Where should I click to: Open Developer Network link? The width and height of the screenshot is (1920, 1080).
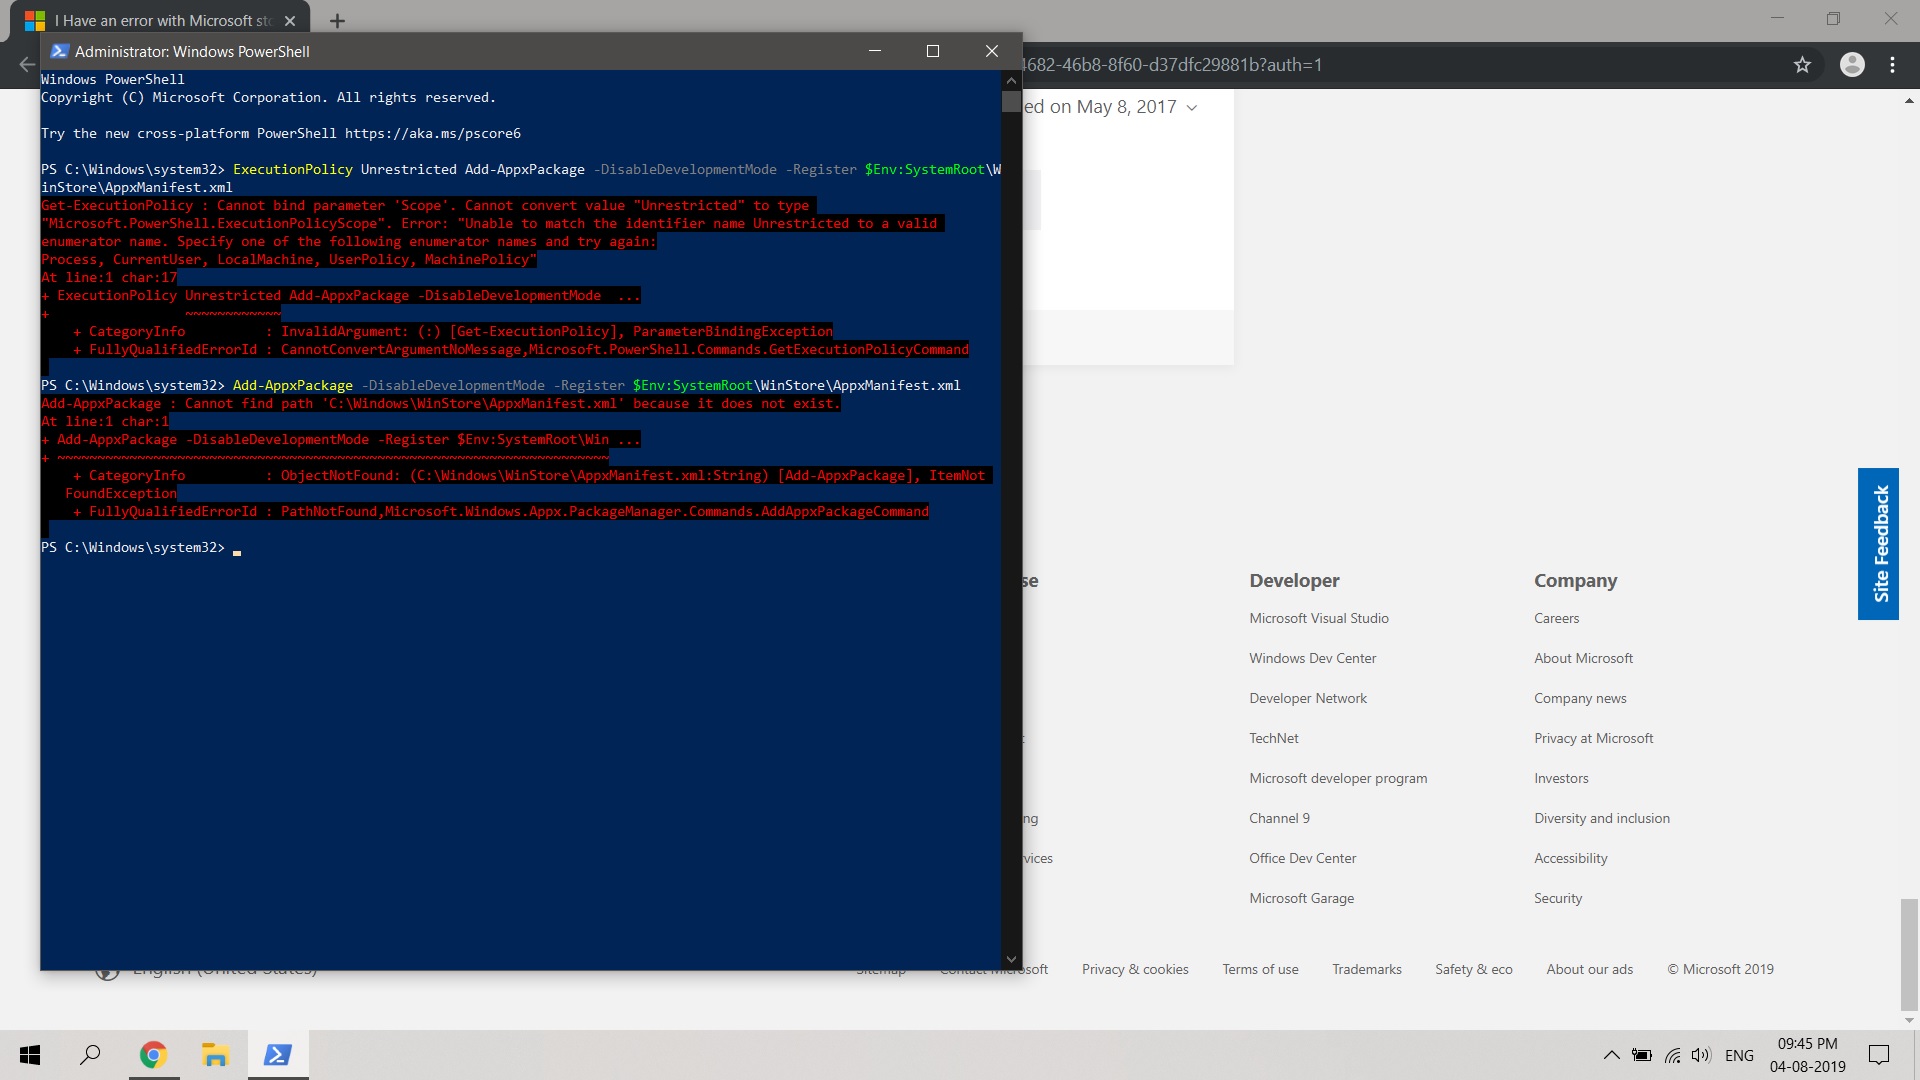1307,698
